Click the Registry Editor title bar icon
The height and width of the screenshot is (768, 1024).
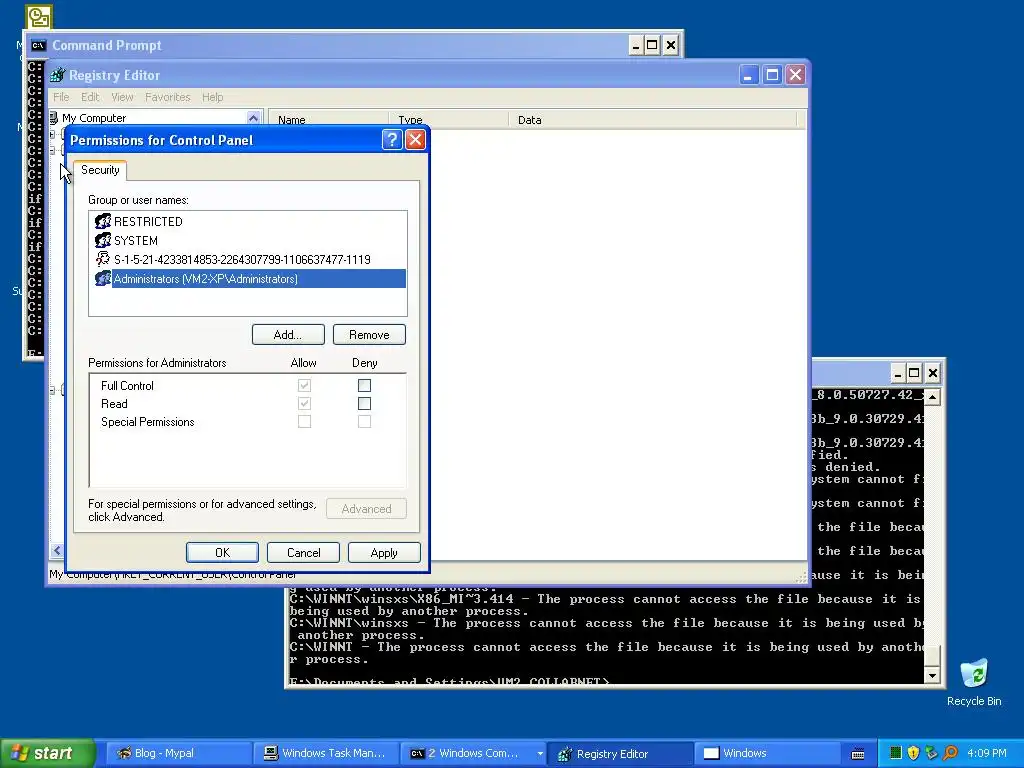pos(57,75)
